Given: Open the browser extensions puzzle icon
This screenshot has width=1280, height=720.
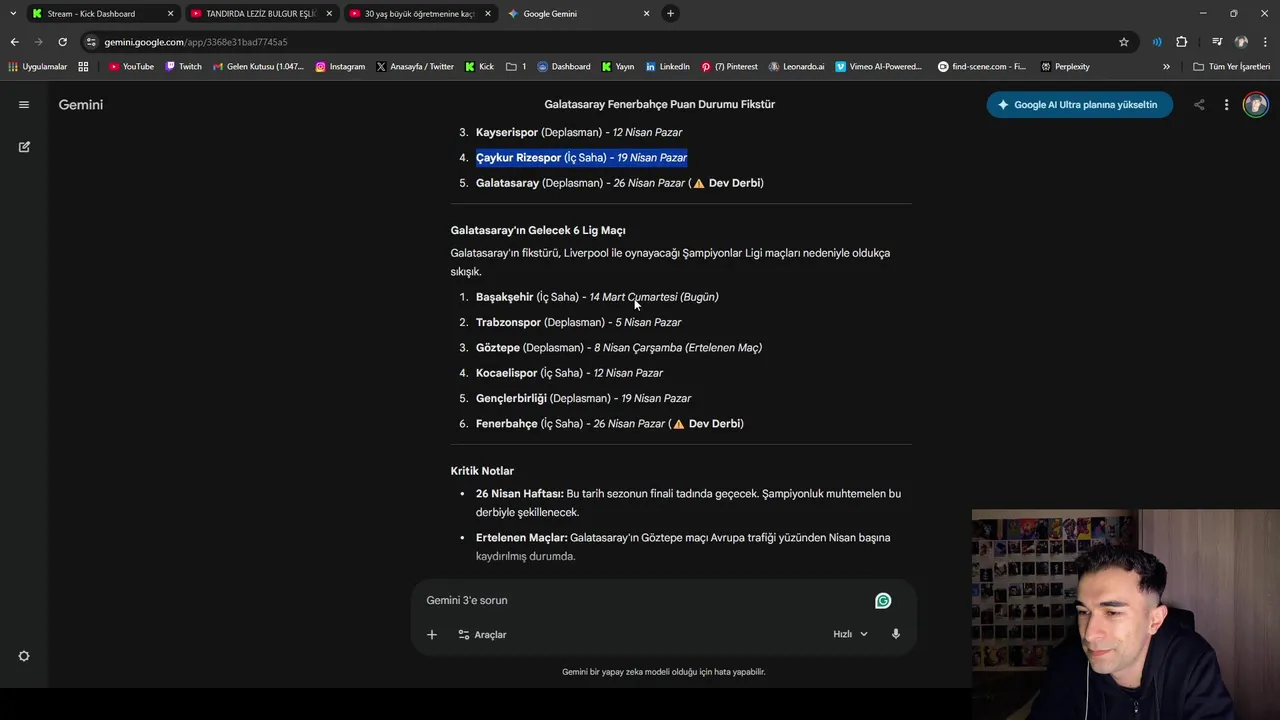Looking at the screenshot, I should tap(1182, 42).
